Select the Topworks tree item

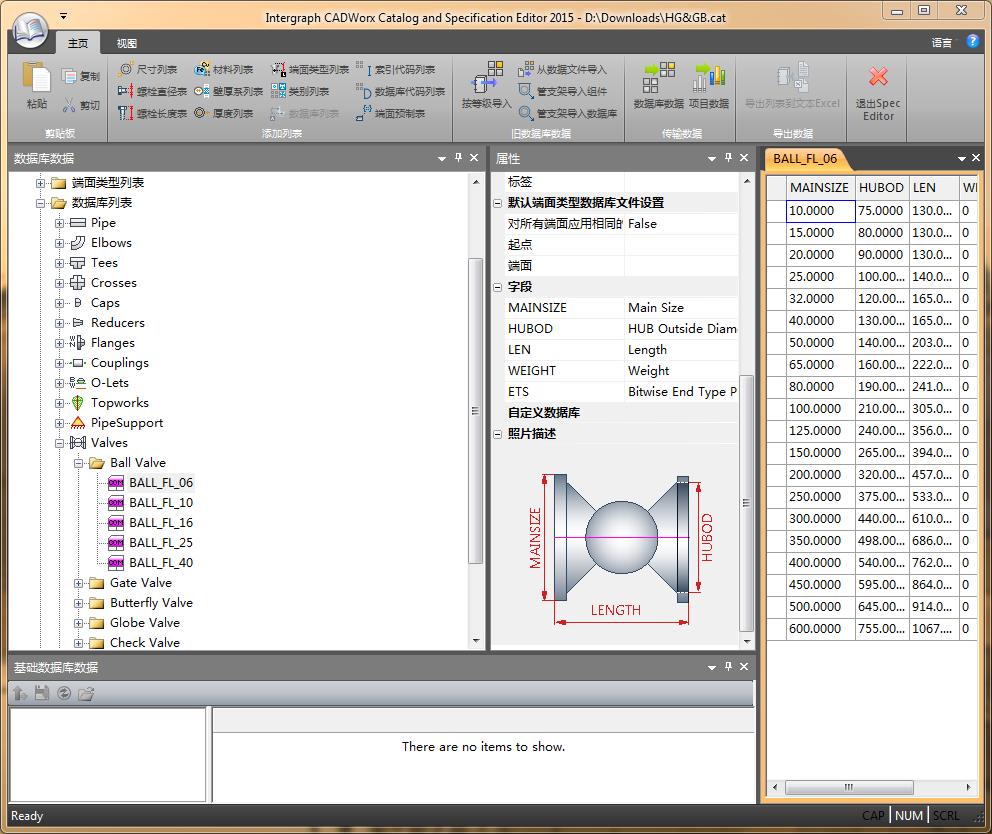(x=120, y=402)
